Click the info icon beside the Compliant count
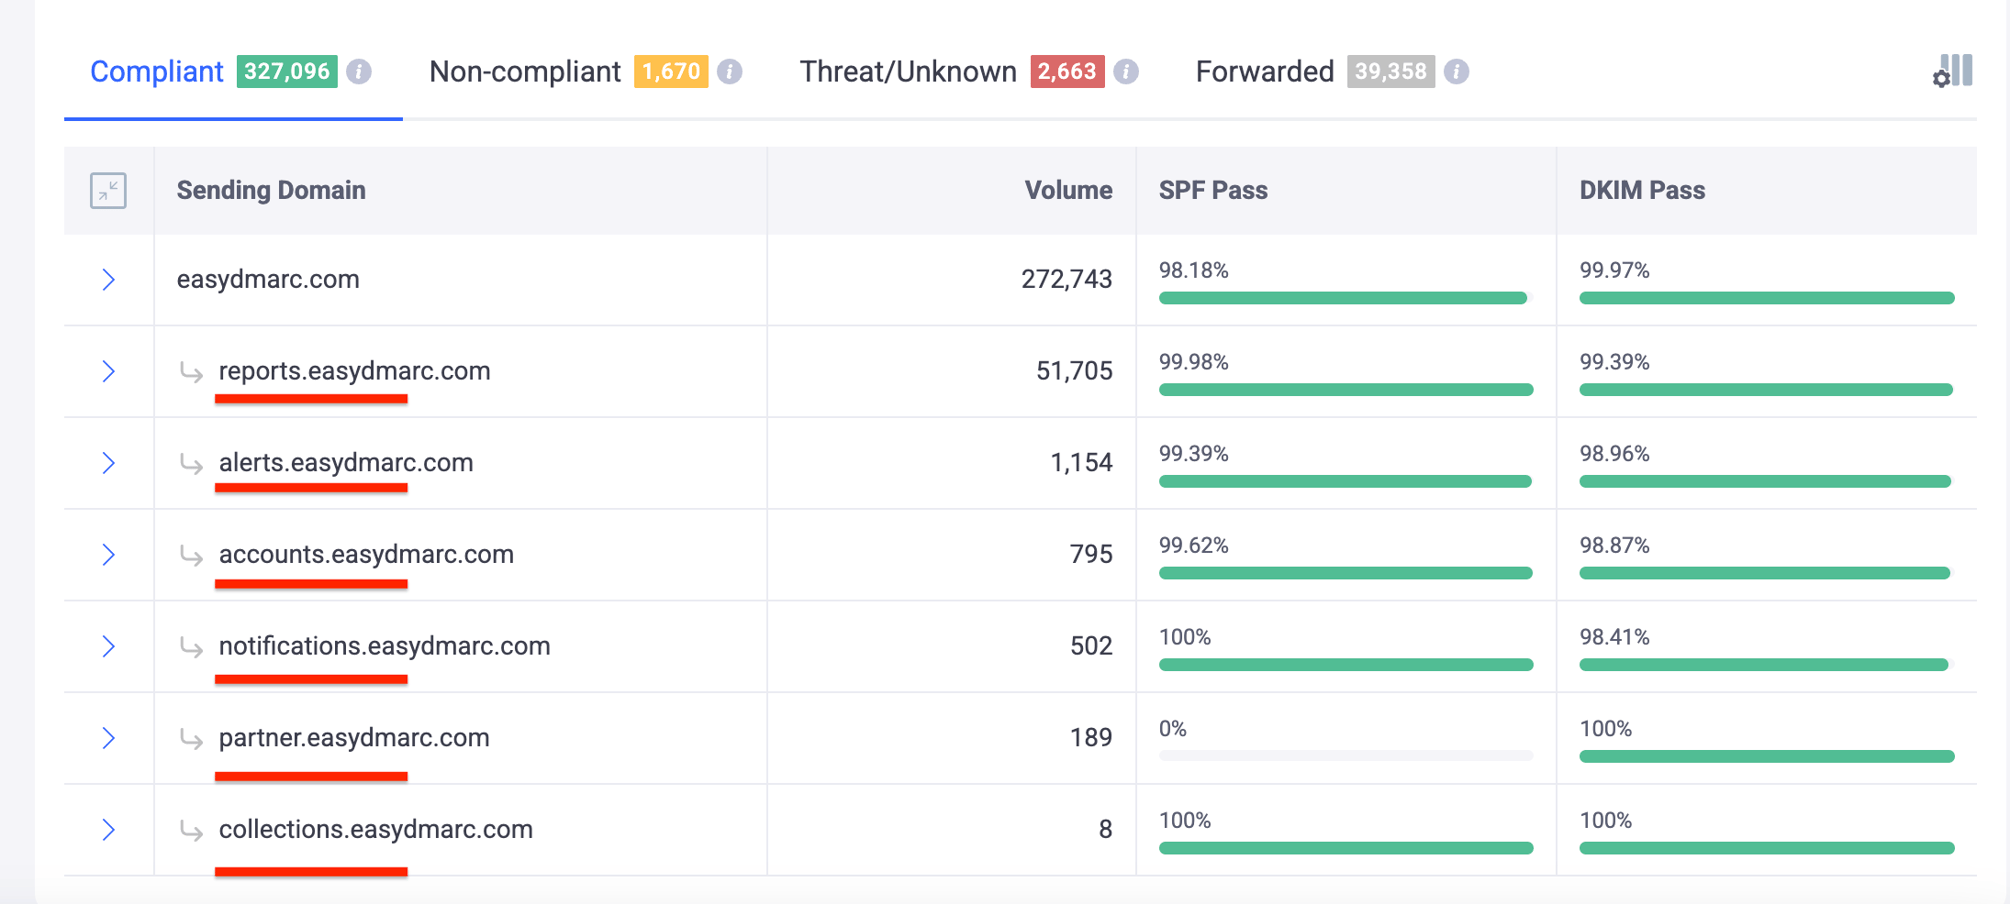 pyautogui.click(x=361, y=71)
